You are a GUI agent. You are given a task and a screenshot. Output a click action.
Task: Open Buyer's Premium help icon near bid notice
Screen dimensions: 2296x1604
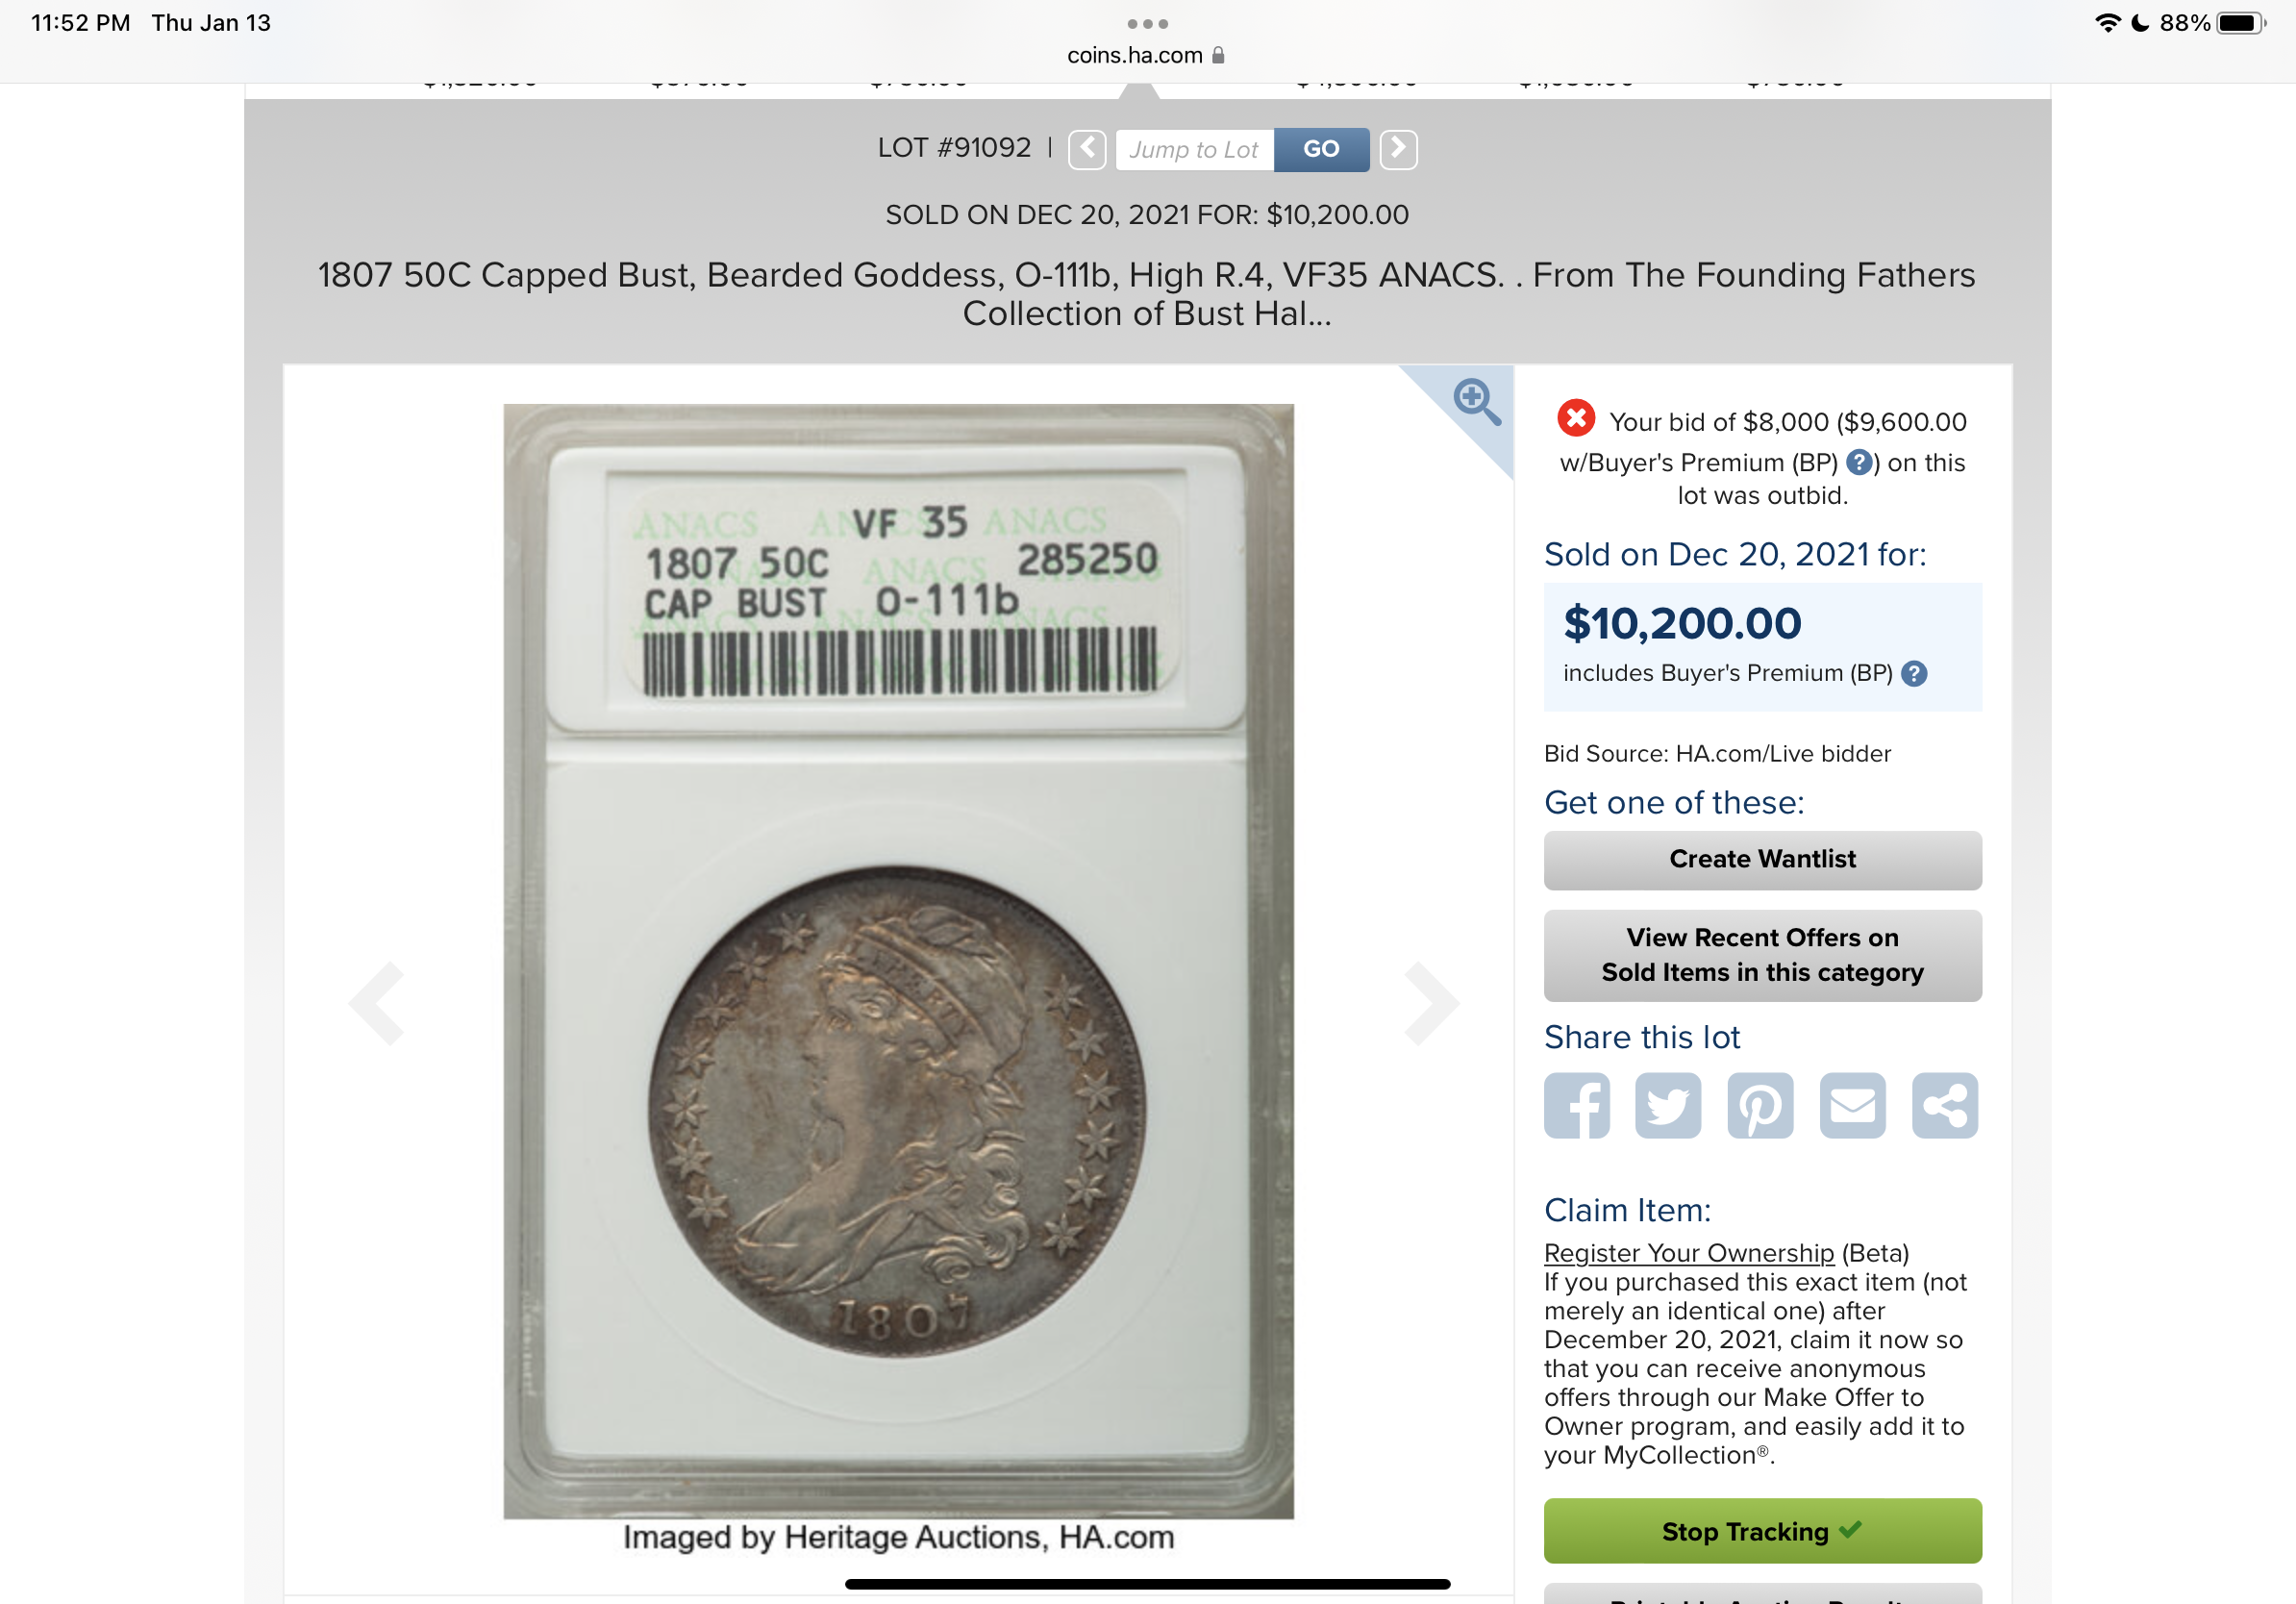1859,462
